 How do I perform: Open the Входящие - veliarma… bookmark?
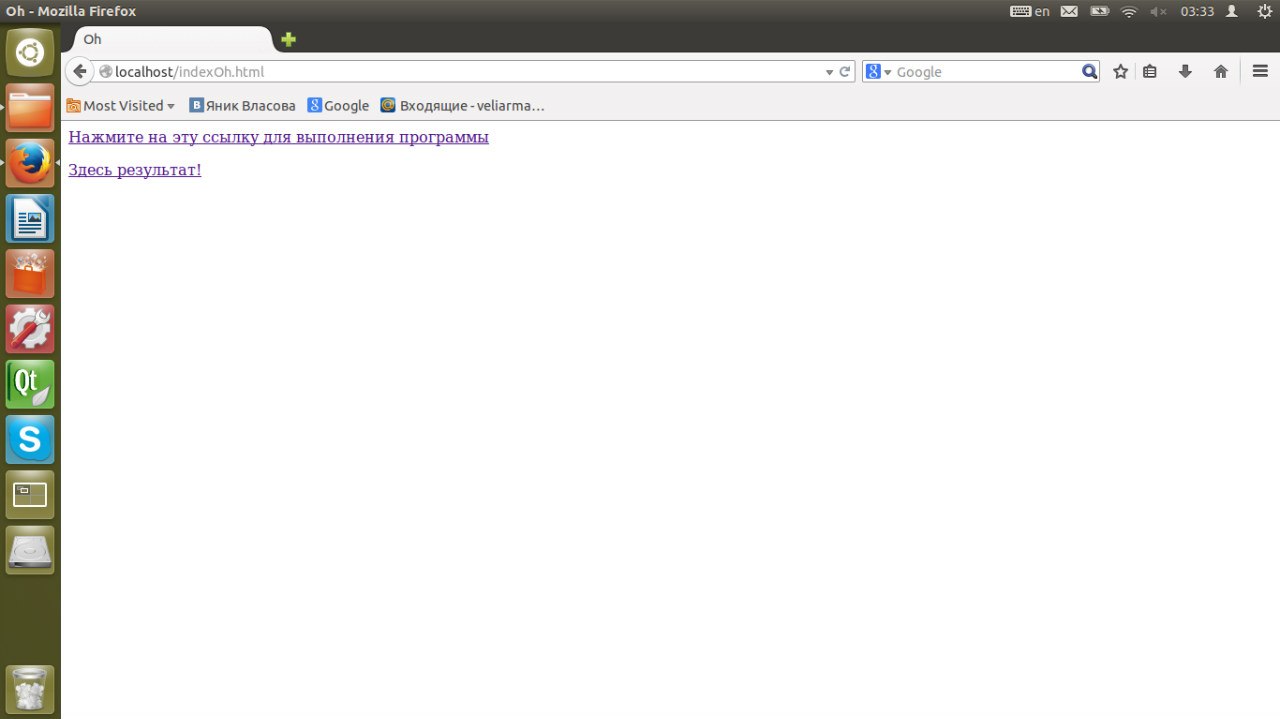coord(463,105)
